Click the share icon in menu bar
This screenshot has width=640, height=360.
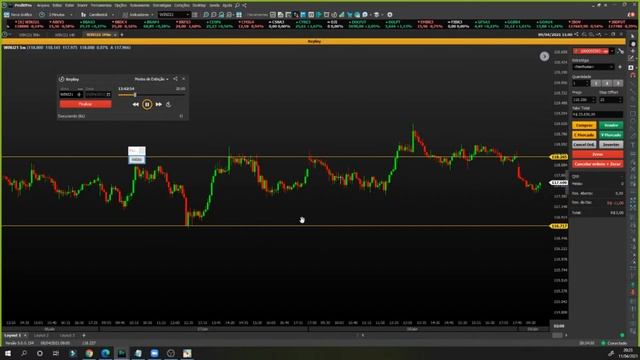pos(244,5)
